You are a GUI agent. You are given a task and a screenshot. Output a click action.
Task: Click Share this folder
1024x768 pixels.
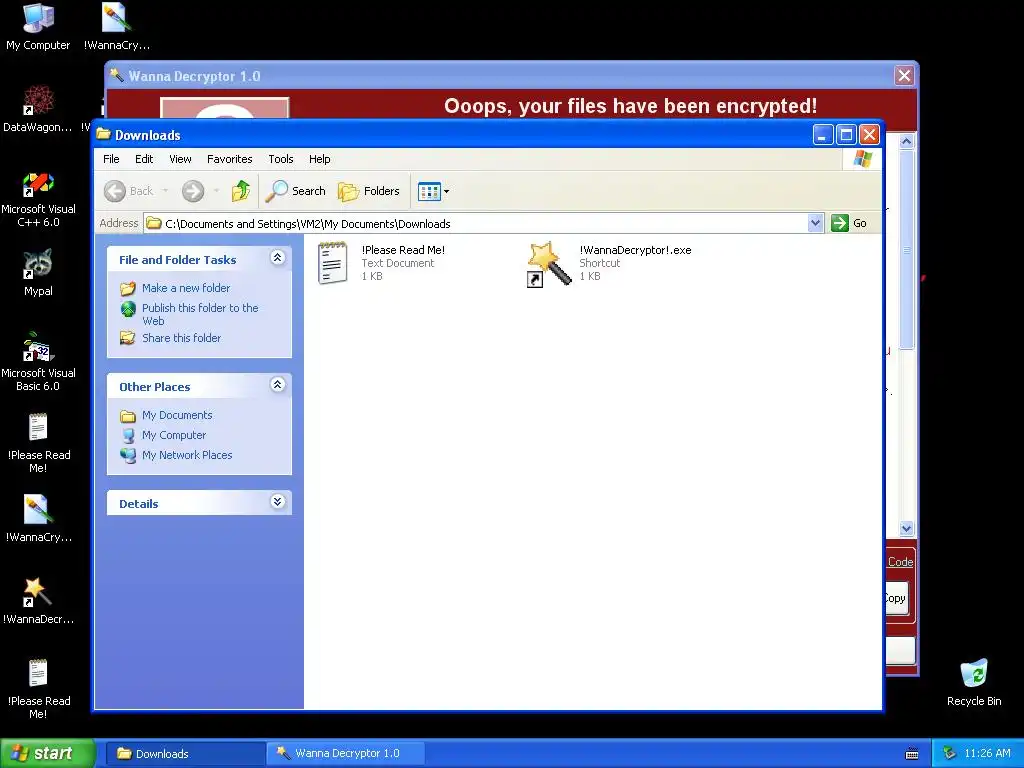[x=182, y=338]
